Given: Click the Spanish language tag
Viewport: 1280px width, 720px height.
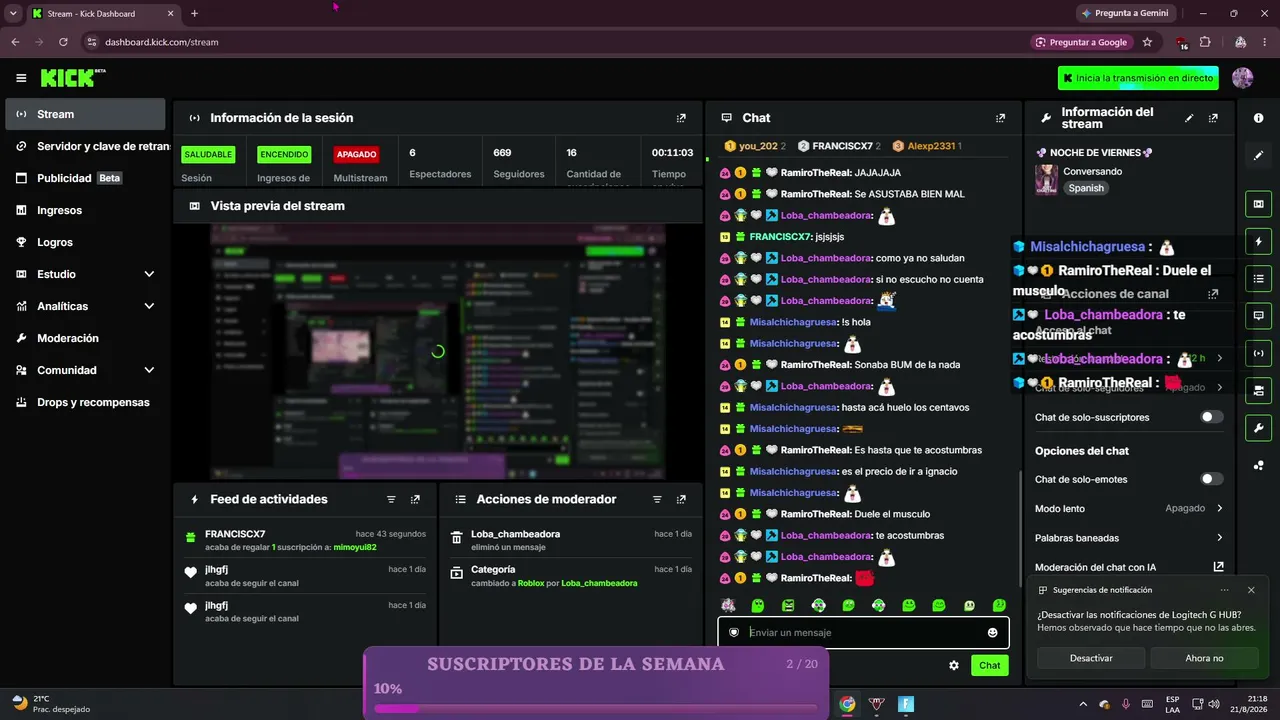Looking at the screenshot, I should [x=1086, y=188].
